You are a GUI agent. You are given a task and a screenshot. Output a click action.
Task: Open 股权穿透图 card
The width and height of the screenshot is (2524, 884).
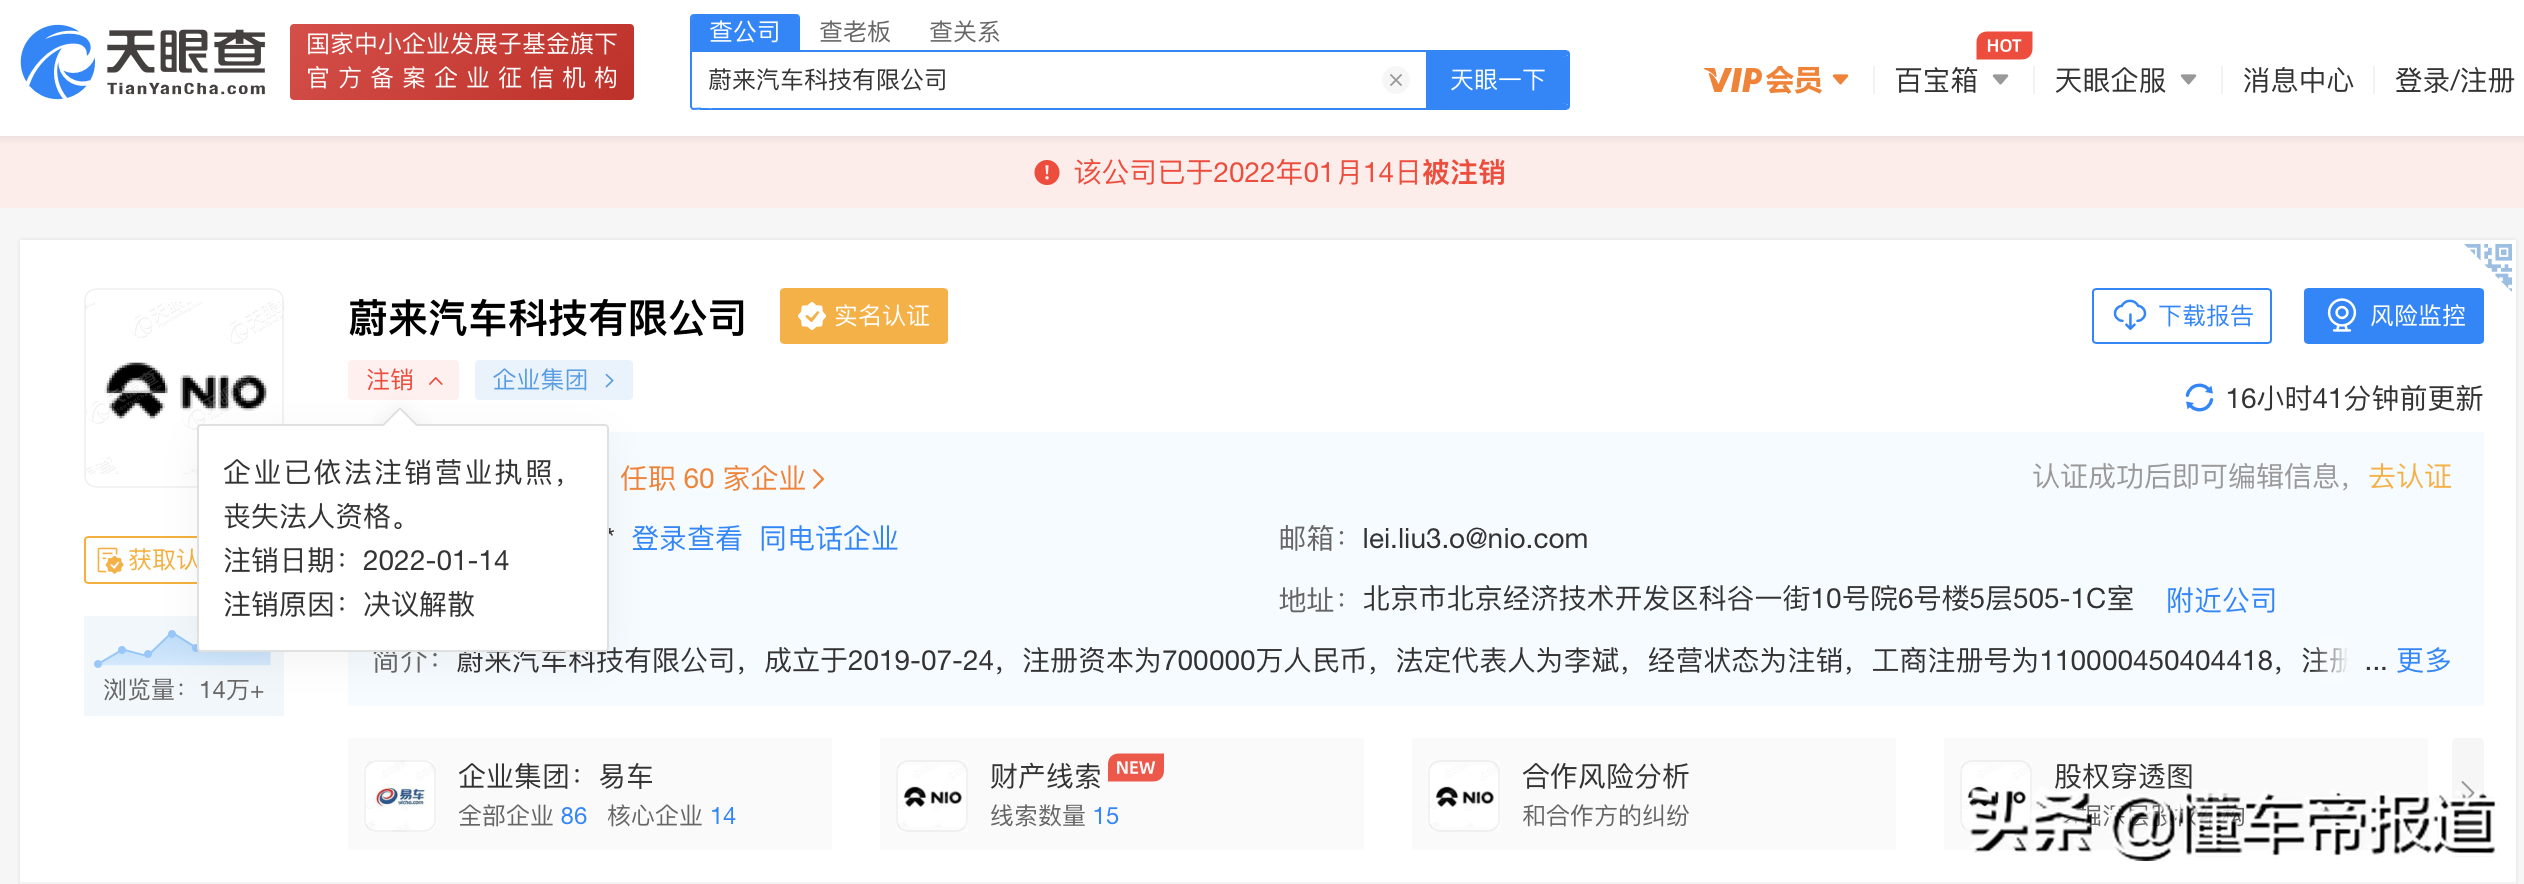[2186, 794]
